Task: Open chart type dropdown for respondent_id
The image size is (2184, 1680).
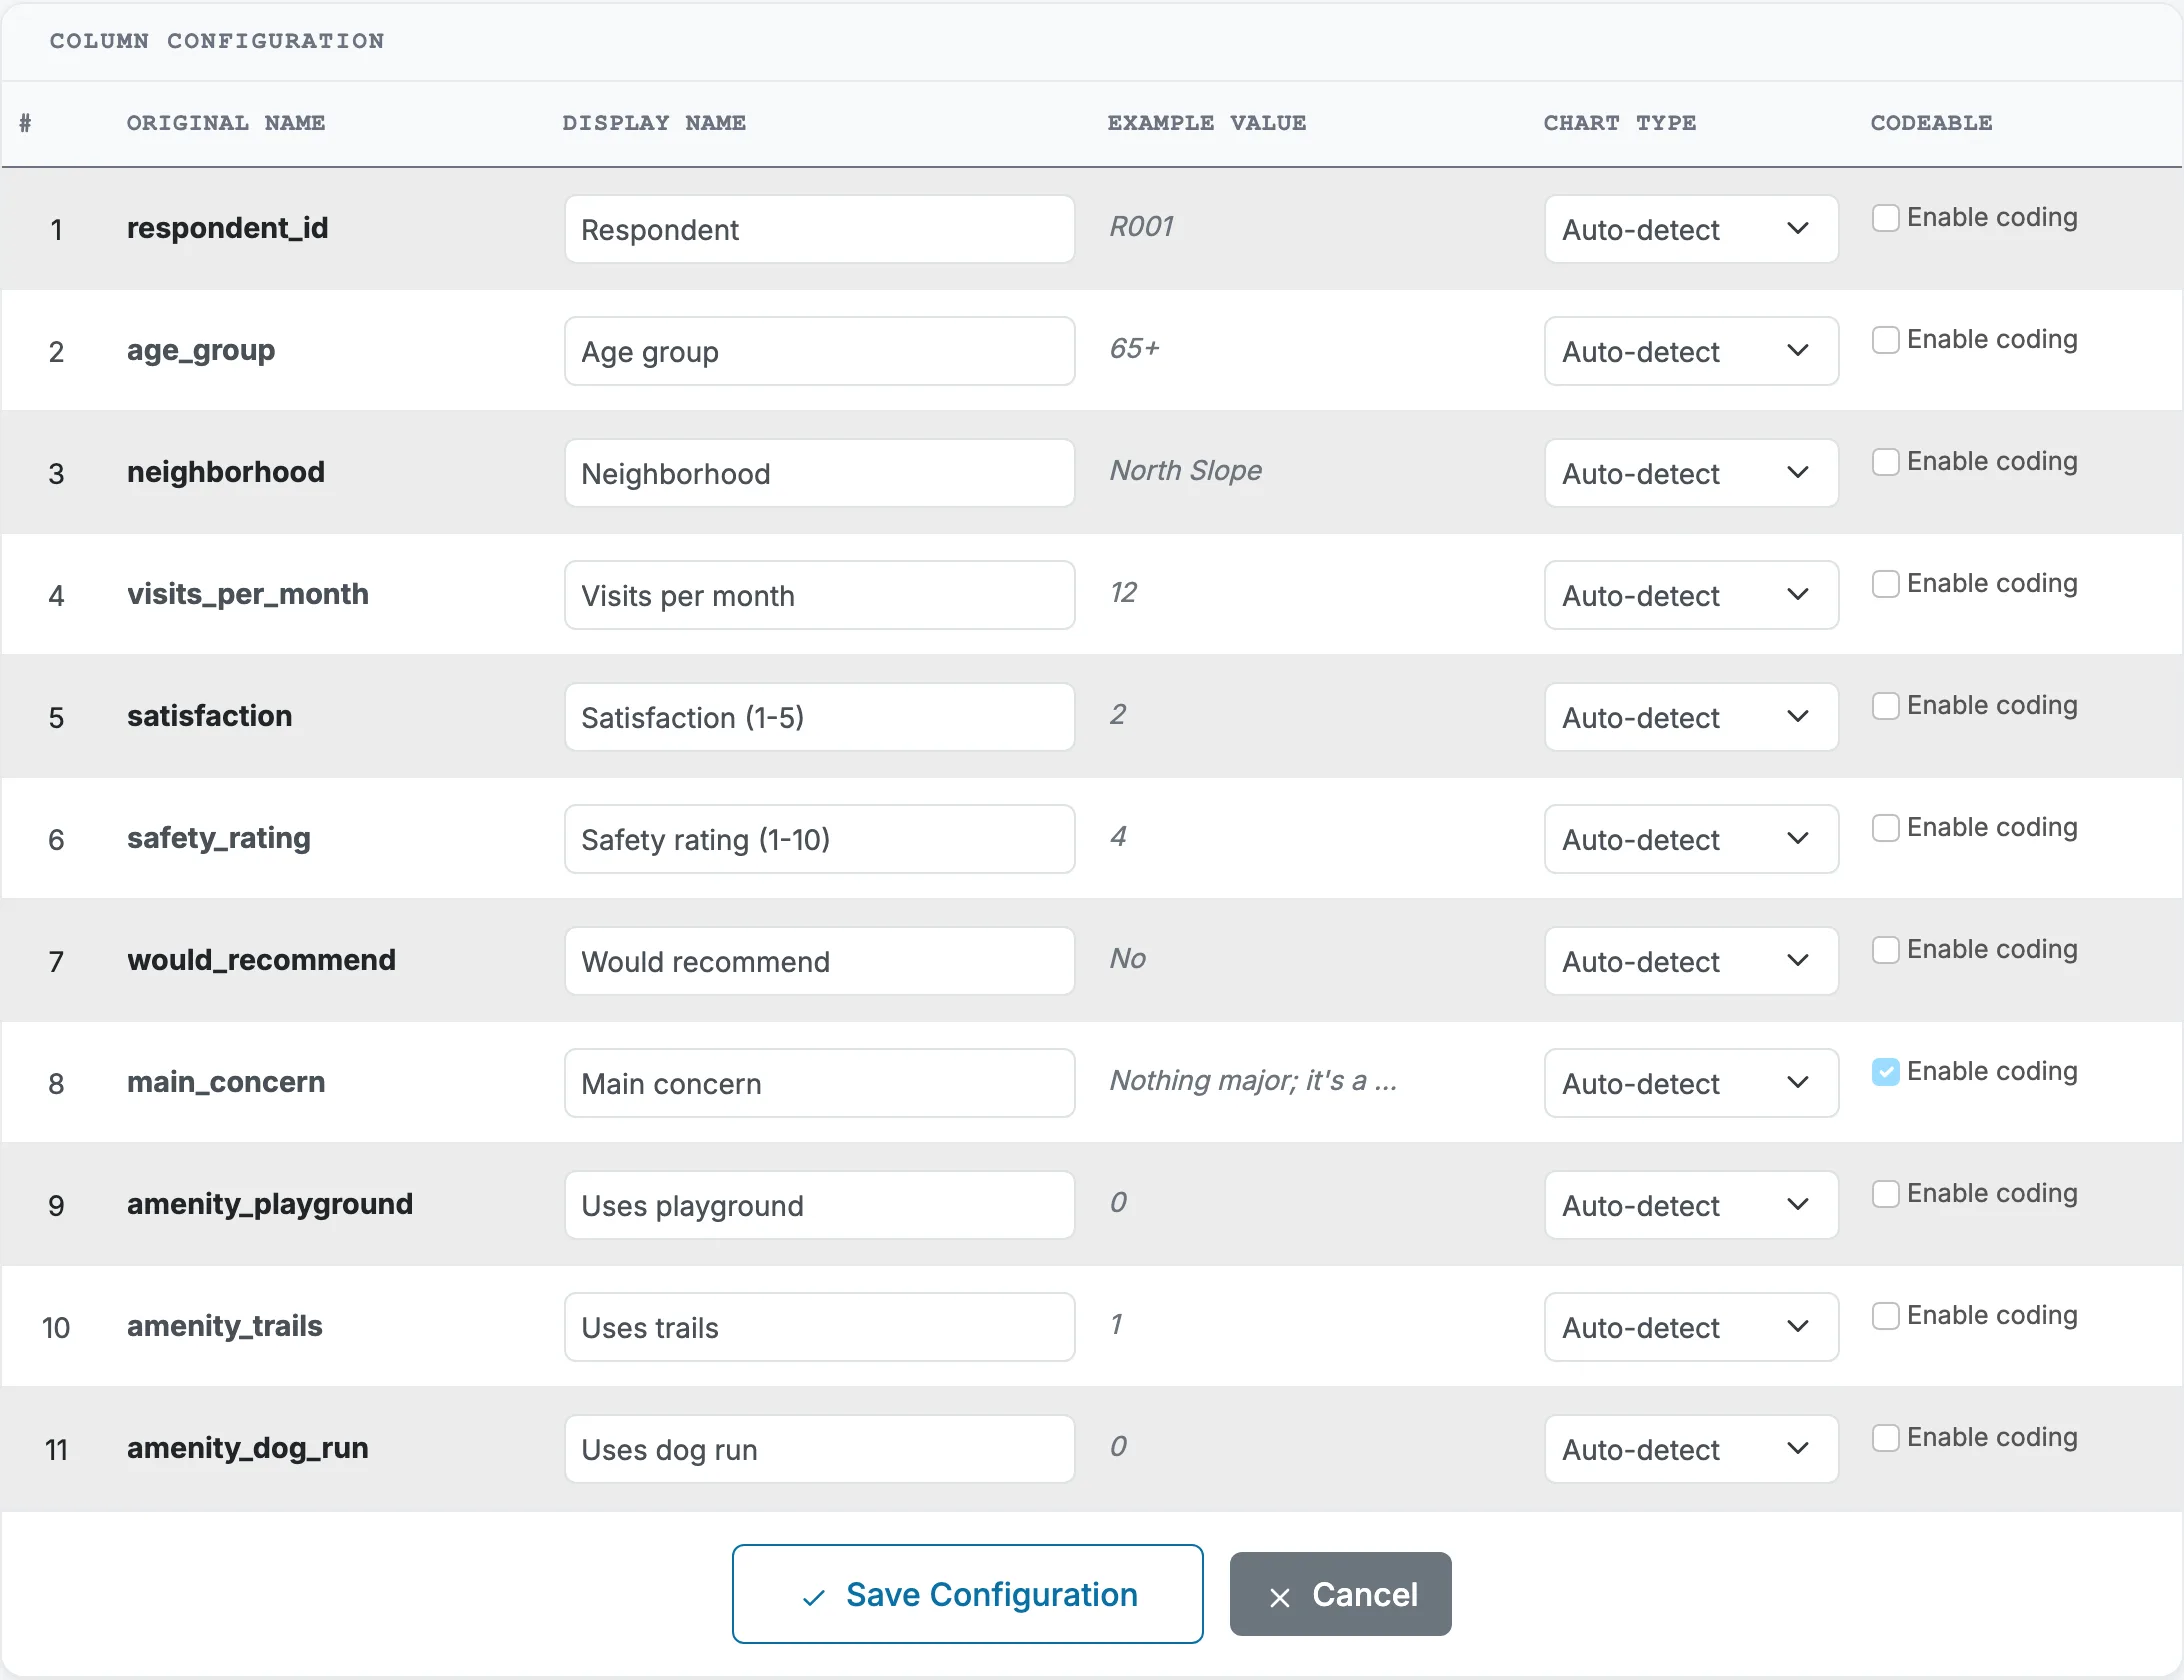Action: pos(1691,229)
